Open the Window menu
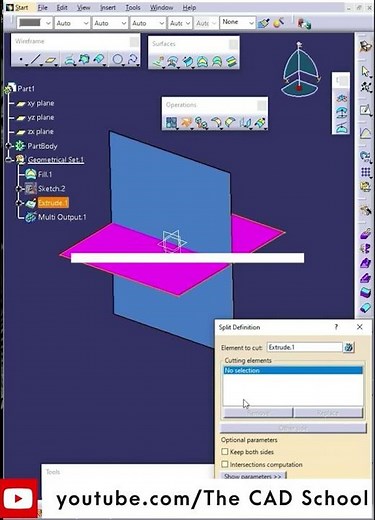This screenshot has width=375, height=520. 161,7
